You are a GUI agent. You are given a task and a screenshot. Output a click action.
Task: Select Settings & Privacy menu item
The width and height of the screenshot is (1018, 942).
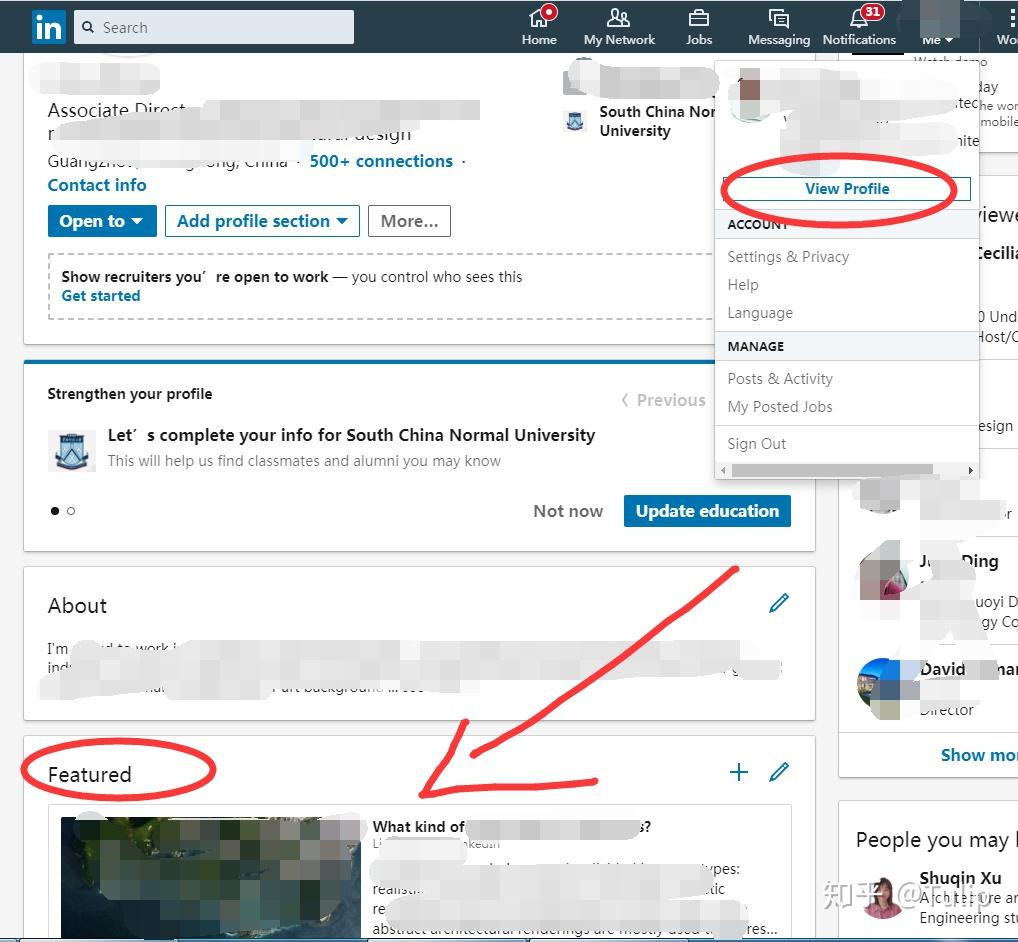click(788, 256)
